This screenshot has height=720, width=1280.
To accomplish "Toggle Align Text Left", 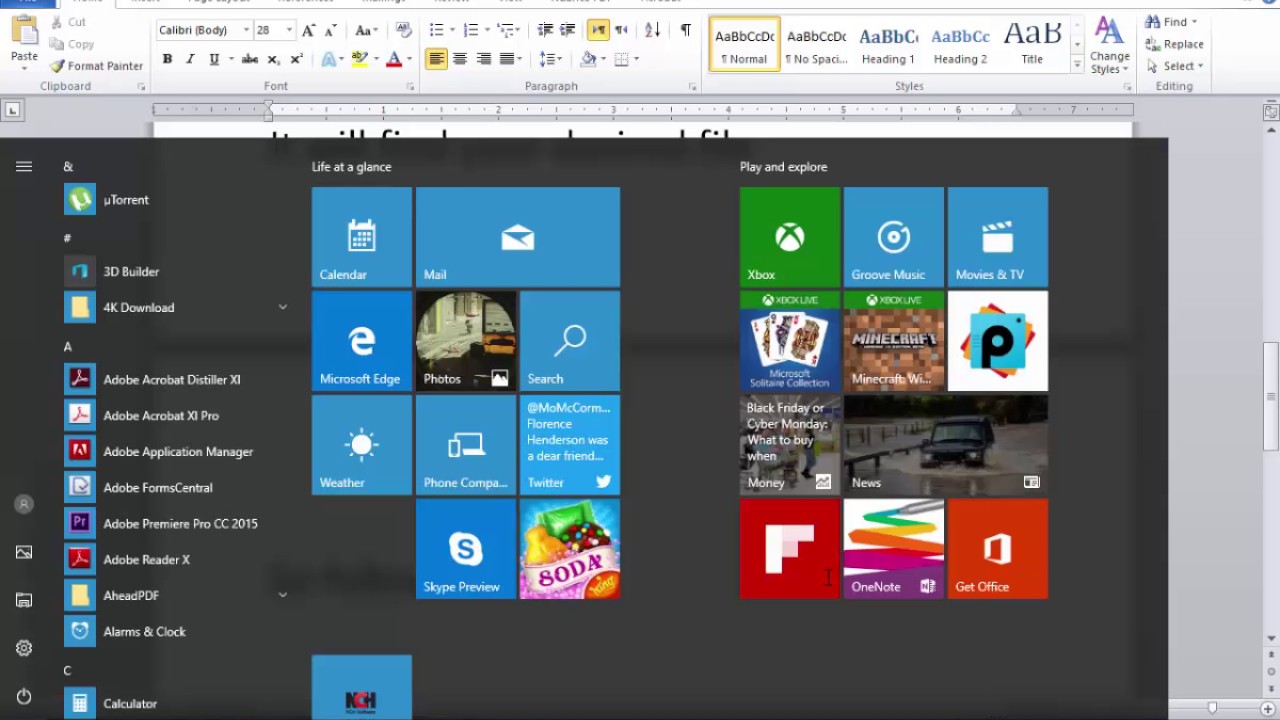I will click(x=436, y=59).
